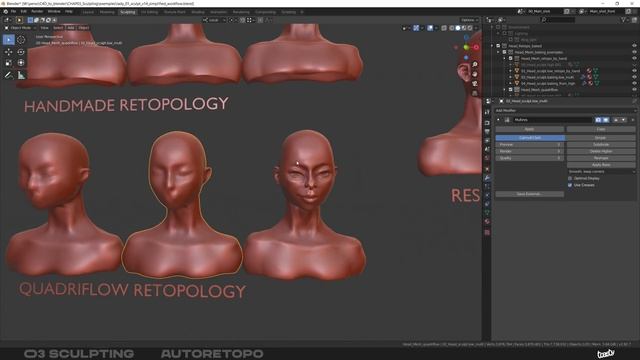Uncheck the Use Creases checkbox
The image size is (640, 360).
(x=570, y=185)
